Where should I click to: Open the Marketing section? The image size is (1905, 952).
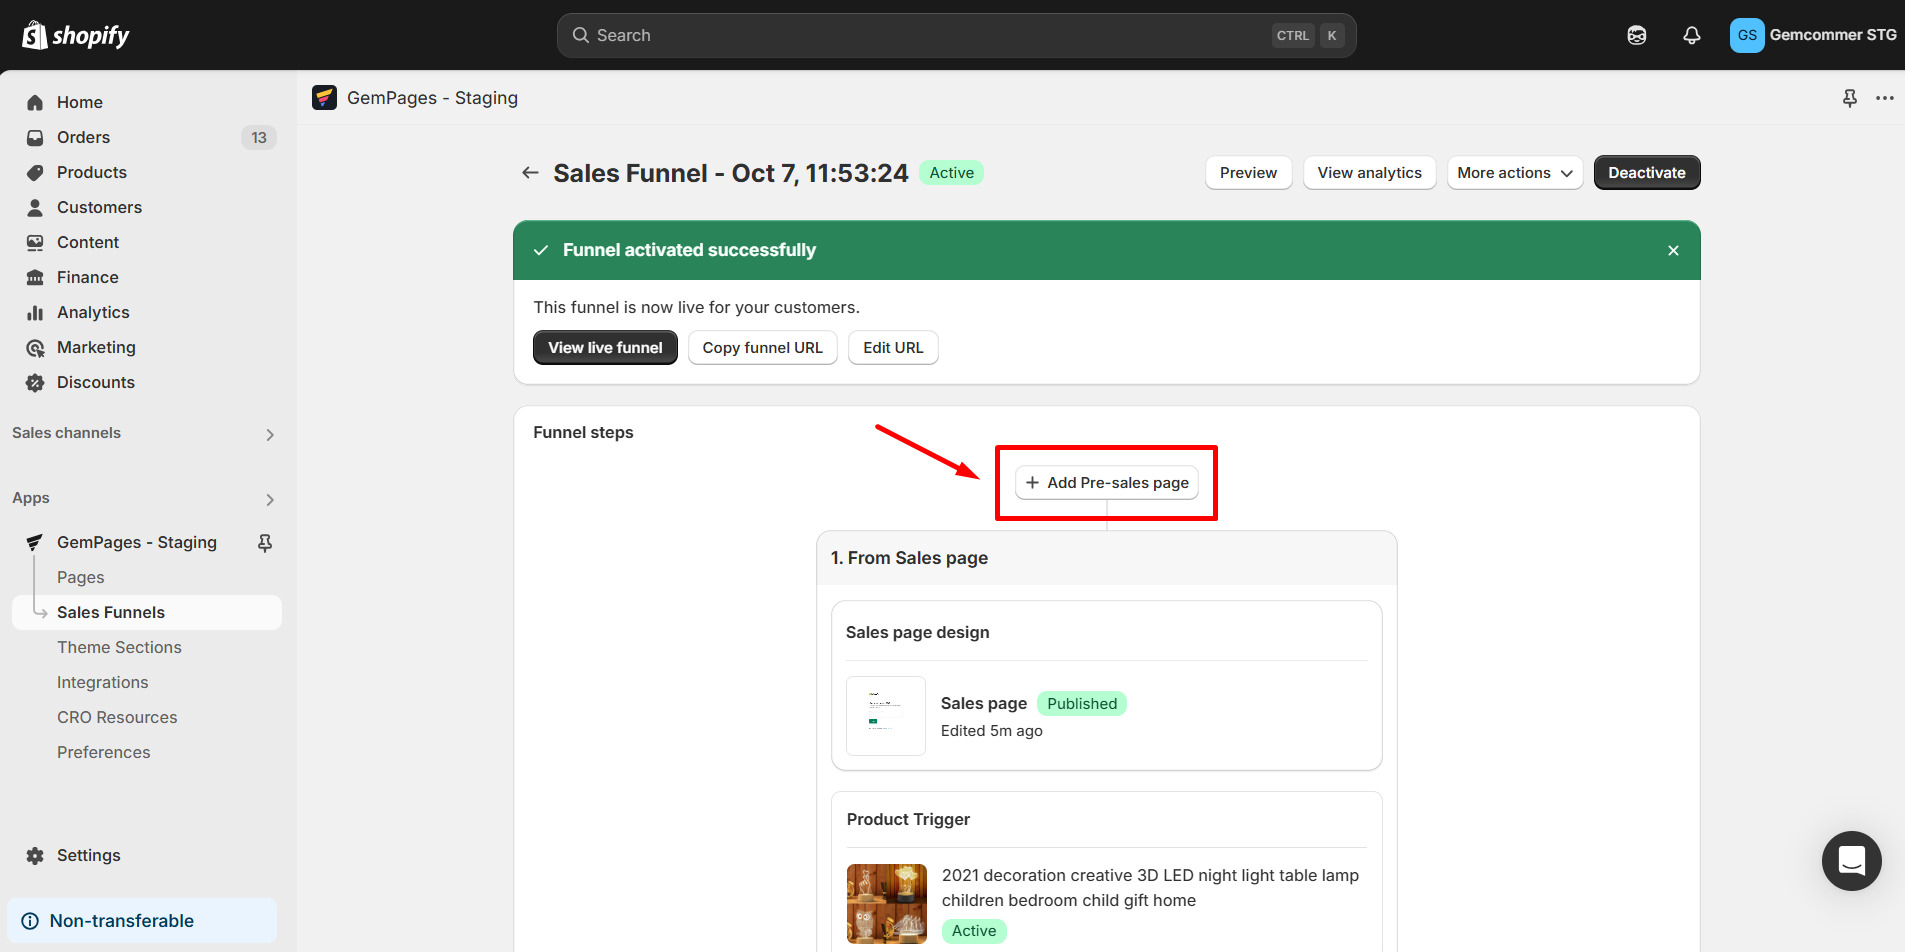coord(95,347)
